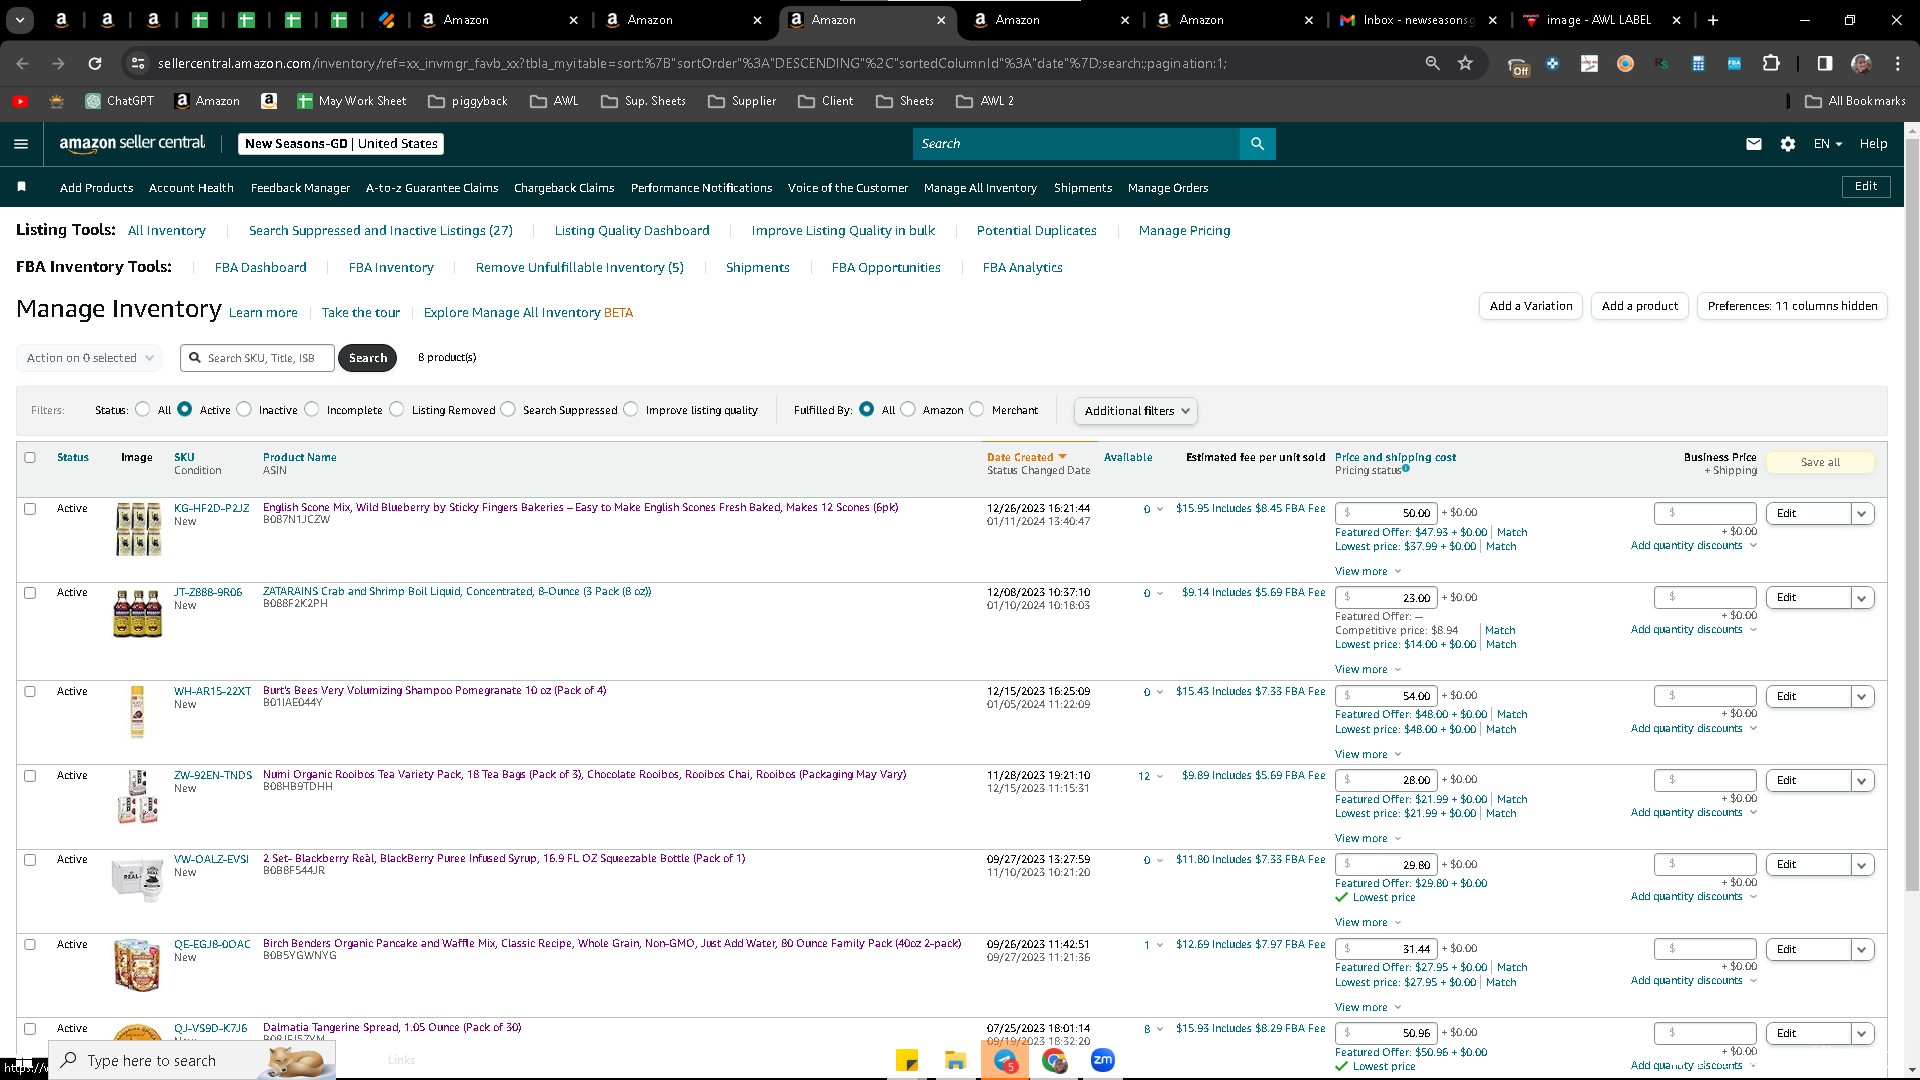Check the select-all checkbox in table header
This screenshot has height=1080, width=1920.
pos(30,457)
